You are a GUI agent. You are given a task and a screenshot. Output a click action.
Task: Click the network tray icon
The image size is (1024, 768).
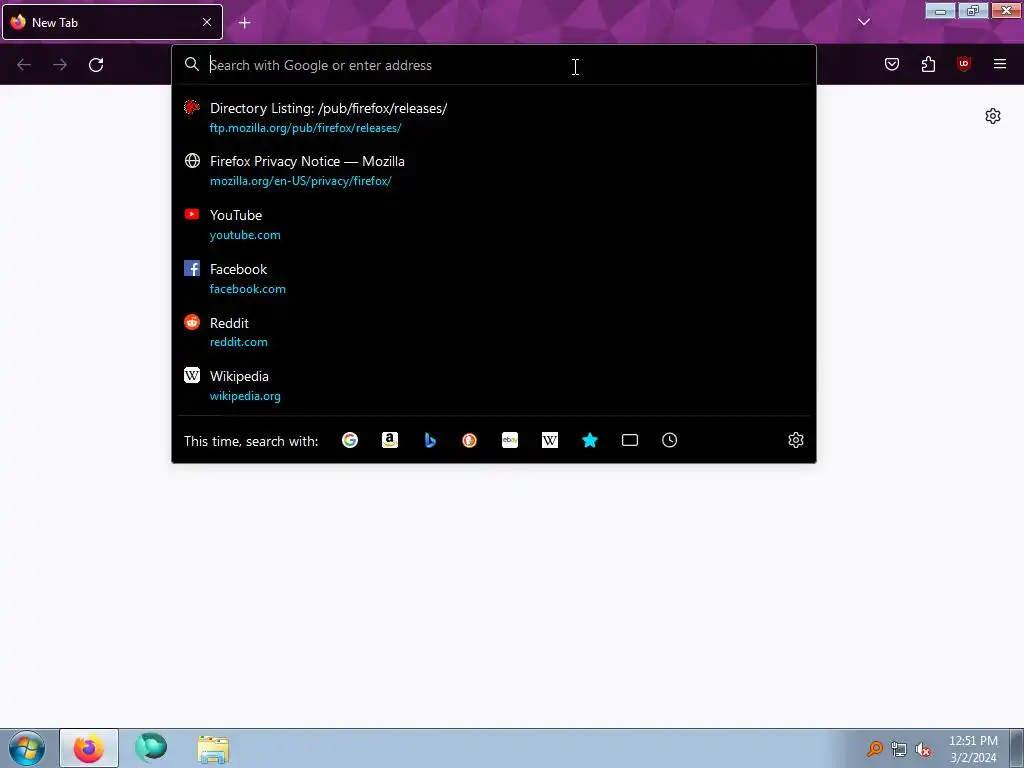[x=899, y=750]
